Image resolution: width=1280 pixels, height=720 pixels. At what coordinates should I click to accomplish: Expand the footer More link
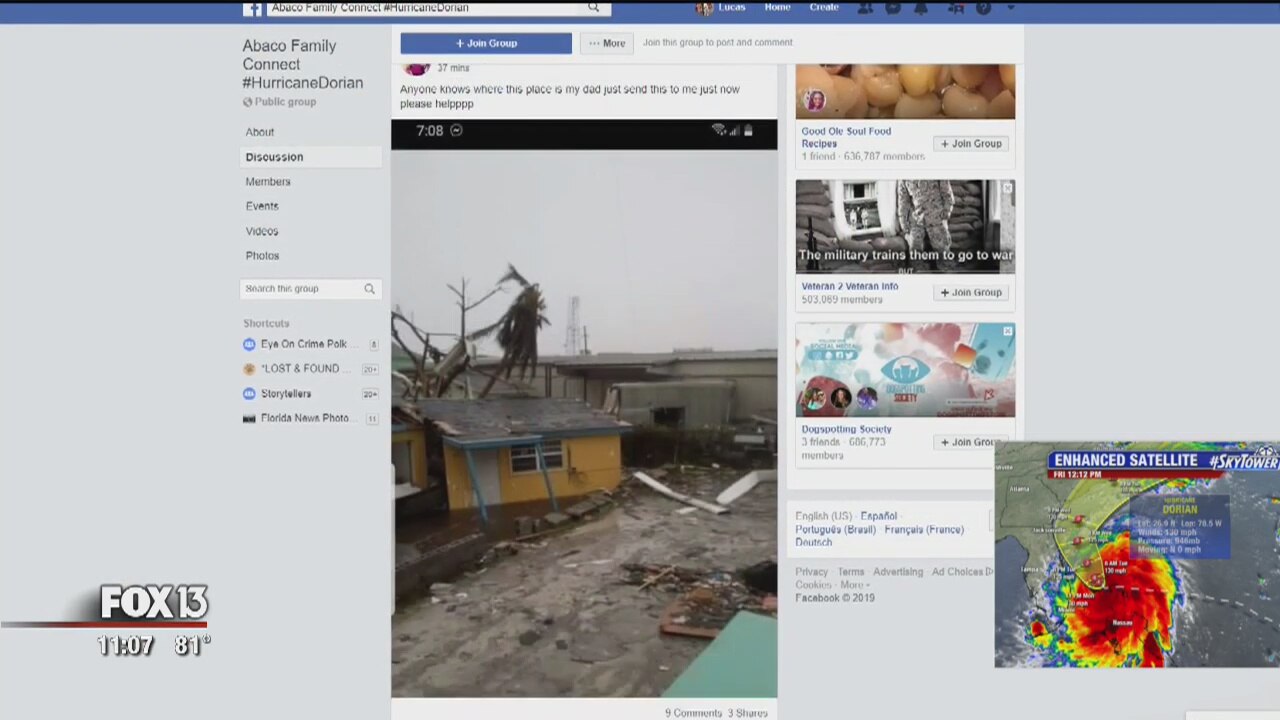pyautogui.click(x=854, y=585)
